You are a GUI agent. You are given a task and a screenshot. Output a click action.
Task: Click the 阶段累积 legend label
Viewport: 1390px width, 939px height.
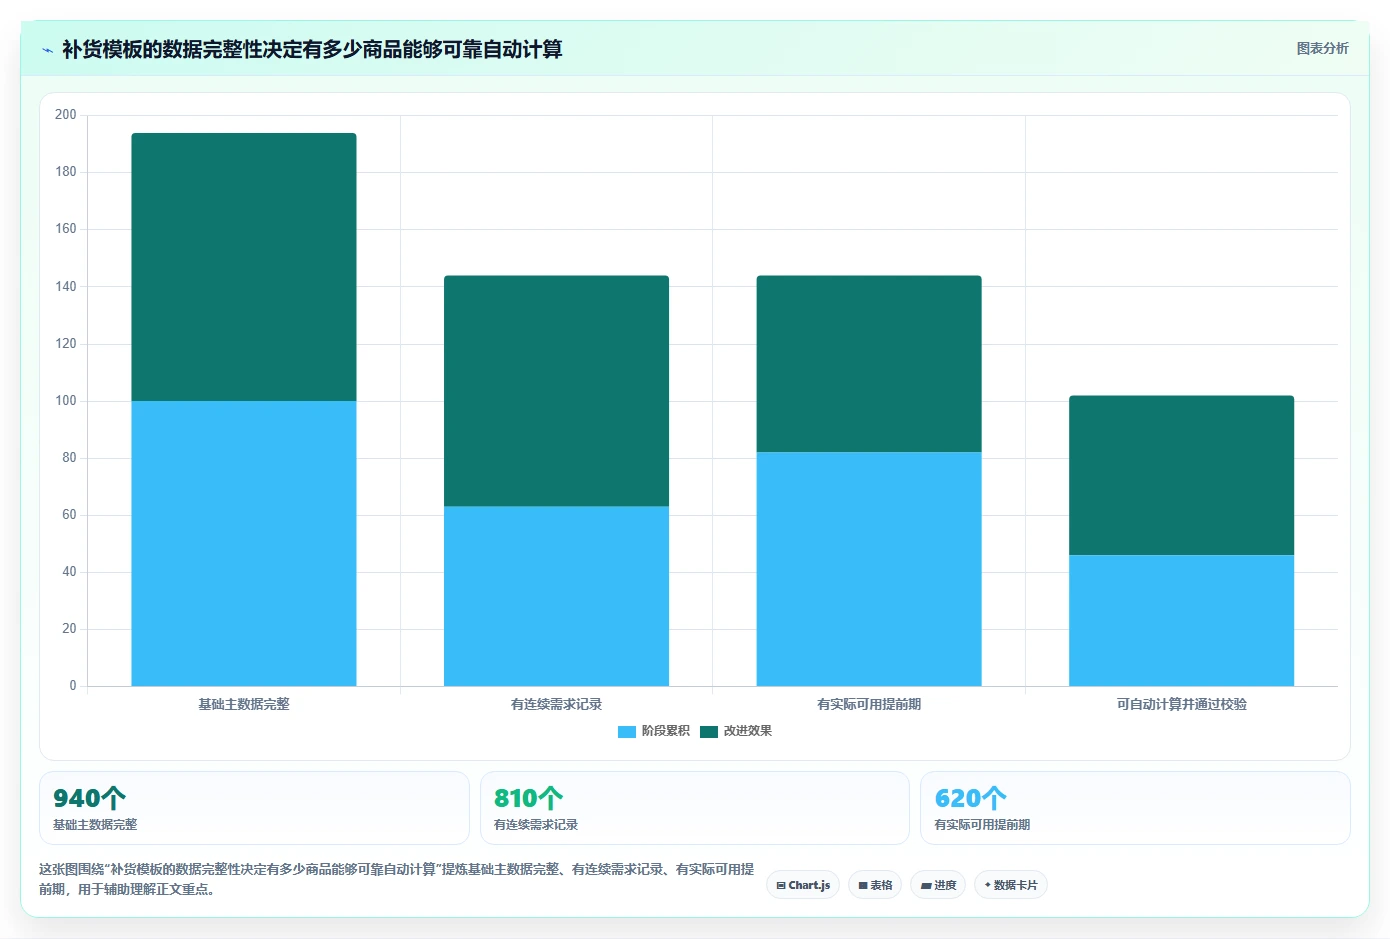665,731
